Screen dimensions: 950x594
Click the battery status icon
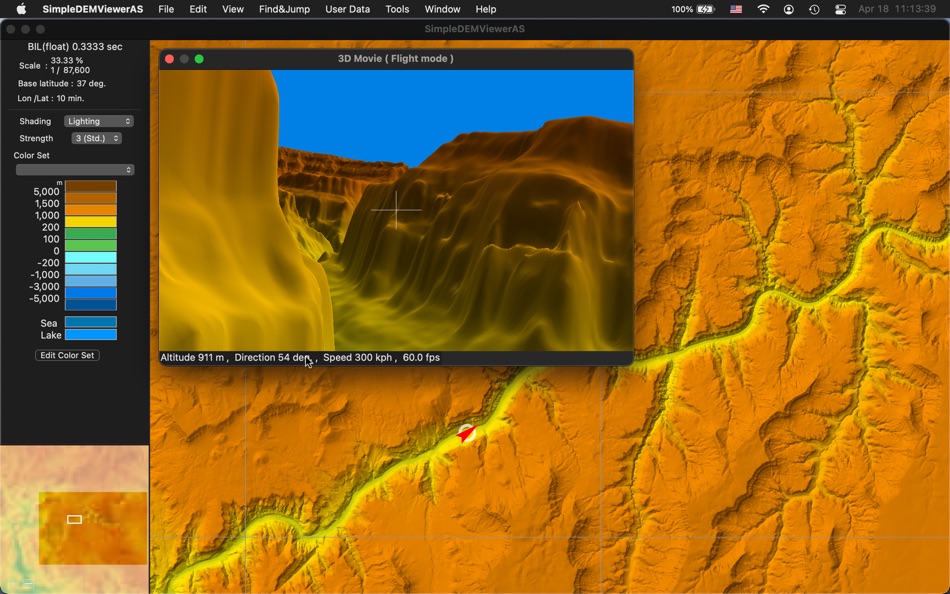(705, 9)
